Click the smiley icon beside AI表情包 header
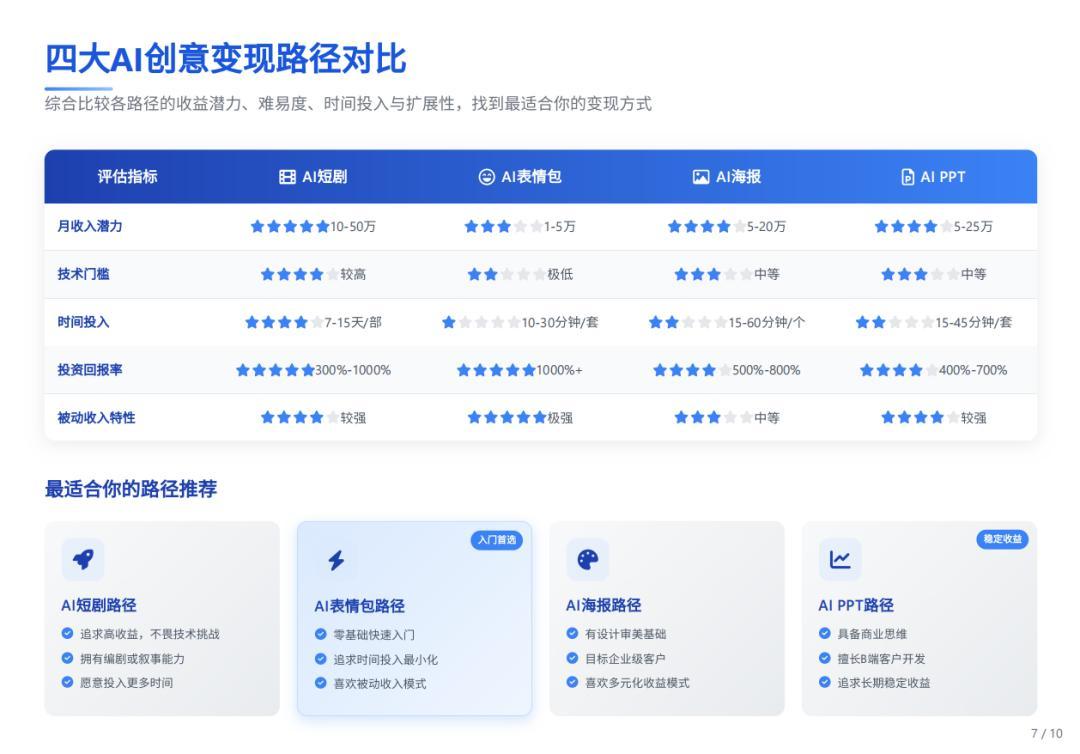 pyautogui.click(x=487, y=177)
